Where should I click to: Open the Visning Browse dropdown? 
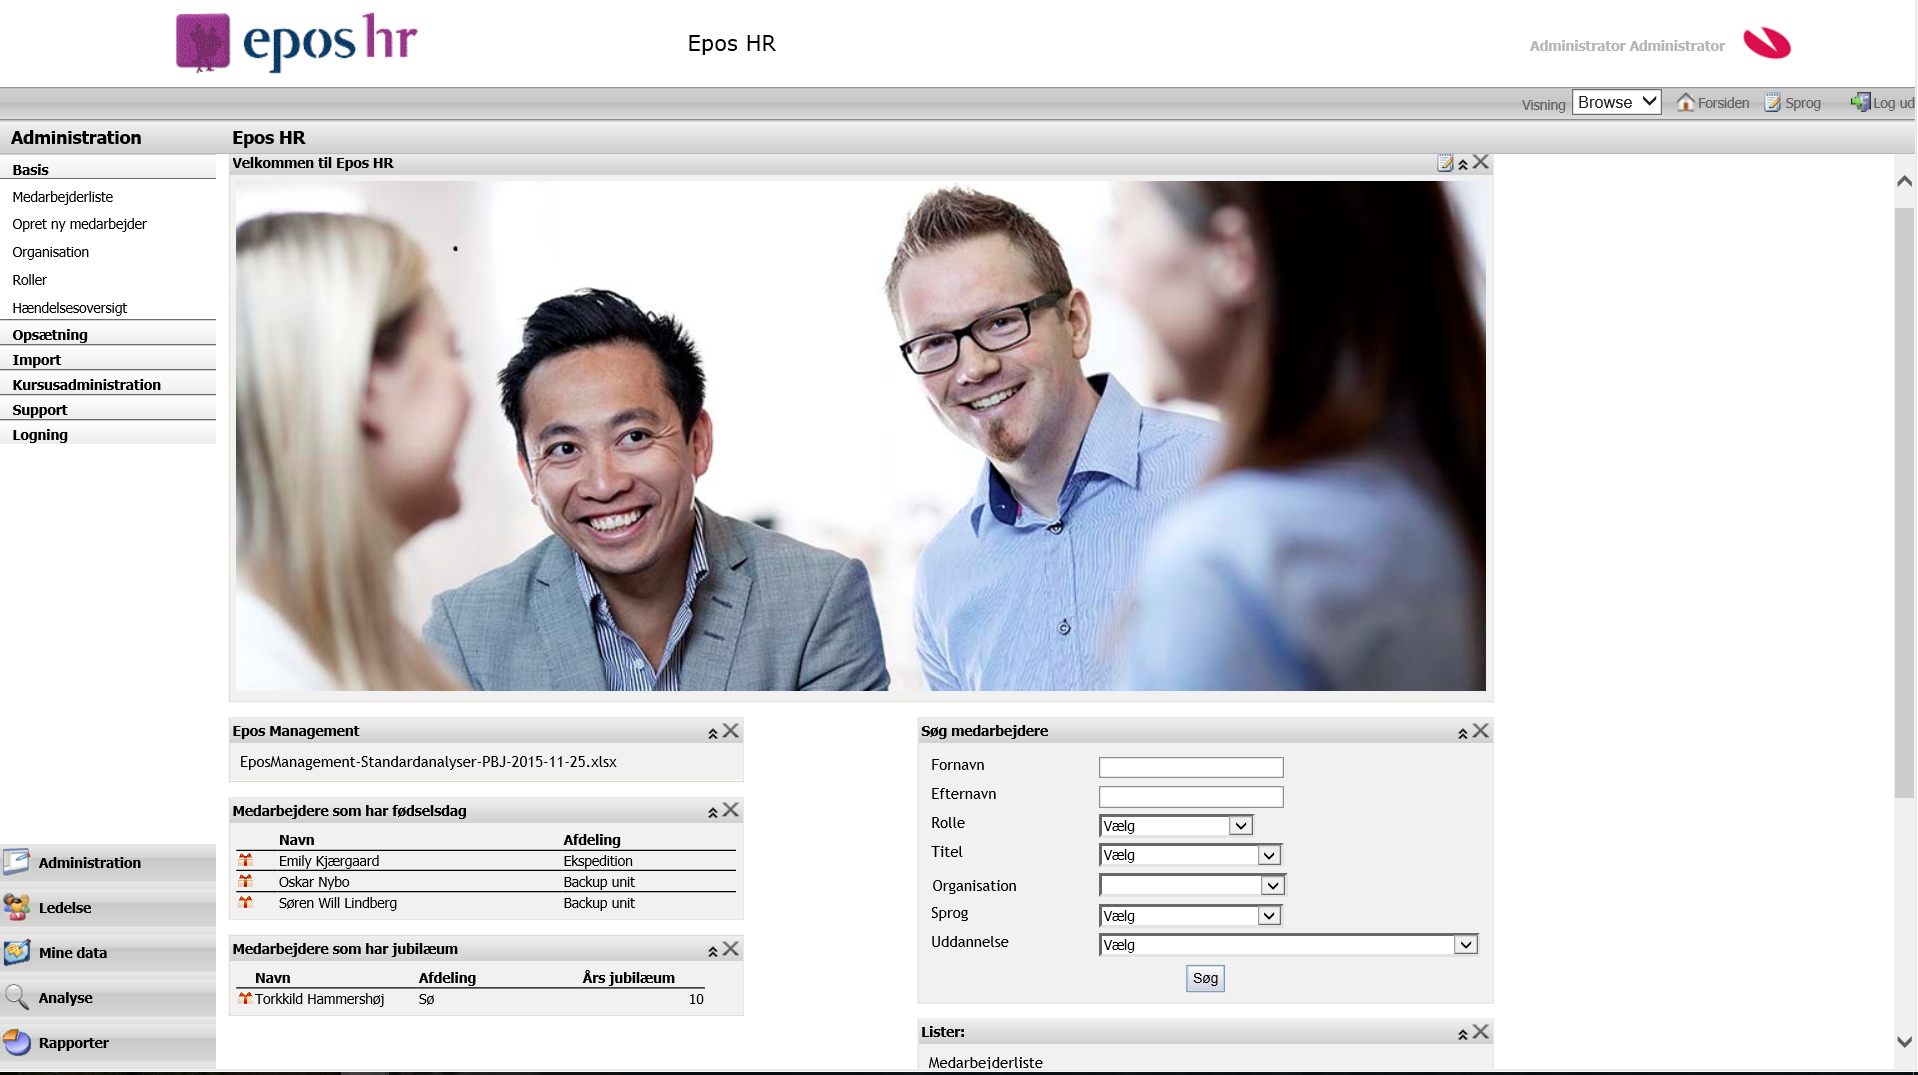tap(1616, 102)
